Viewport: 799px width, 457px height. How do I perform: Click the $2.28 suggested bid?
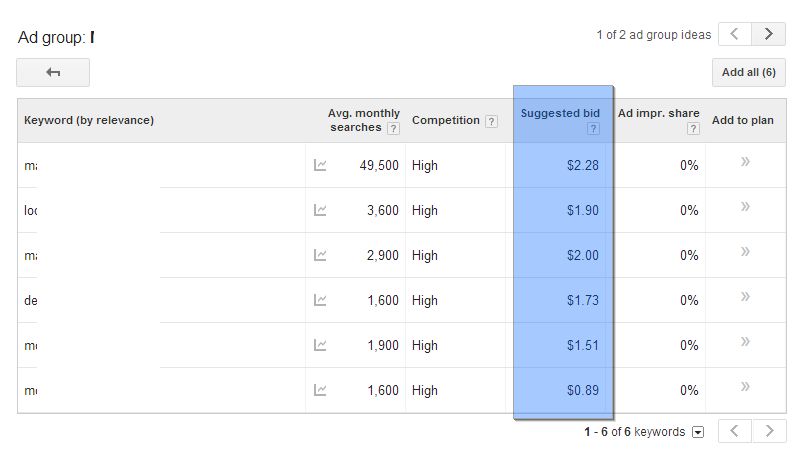(x=582, y=166)
